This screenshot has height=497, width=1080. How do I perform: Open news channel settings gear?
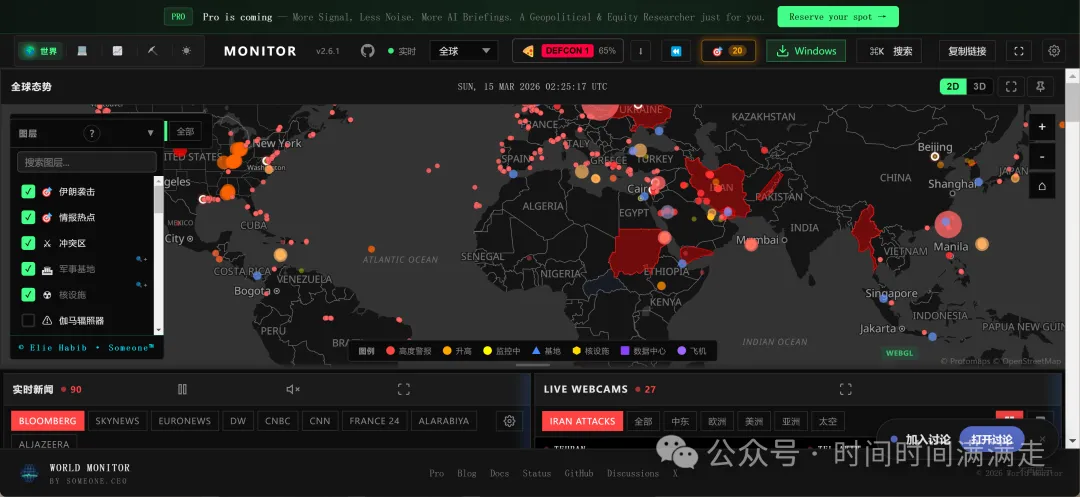(x=510, y=421)
